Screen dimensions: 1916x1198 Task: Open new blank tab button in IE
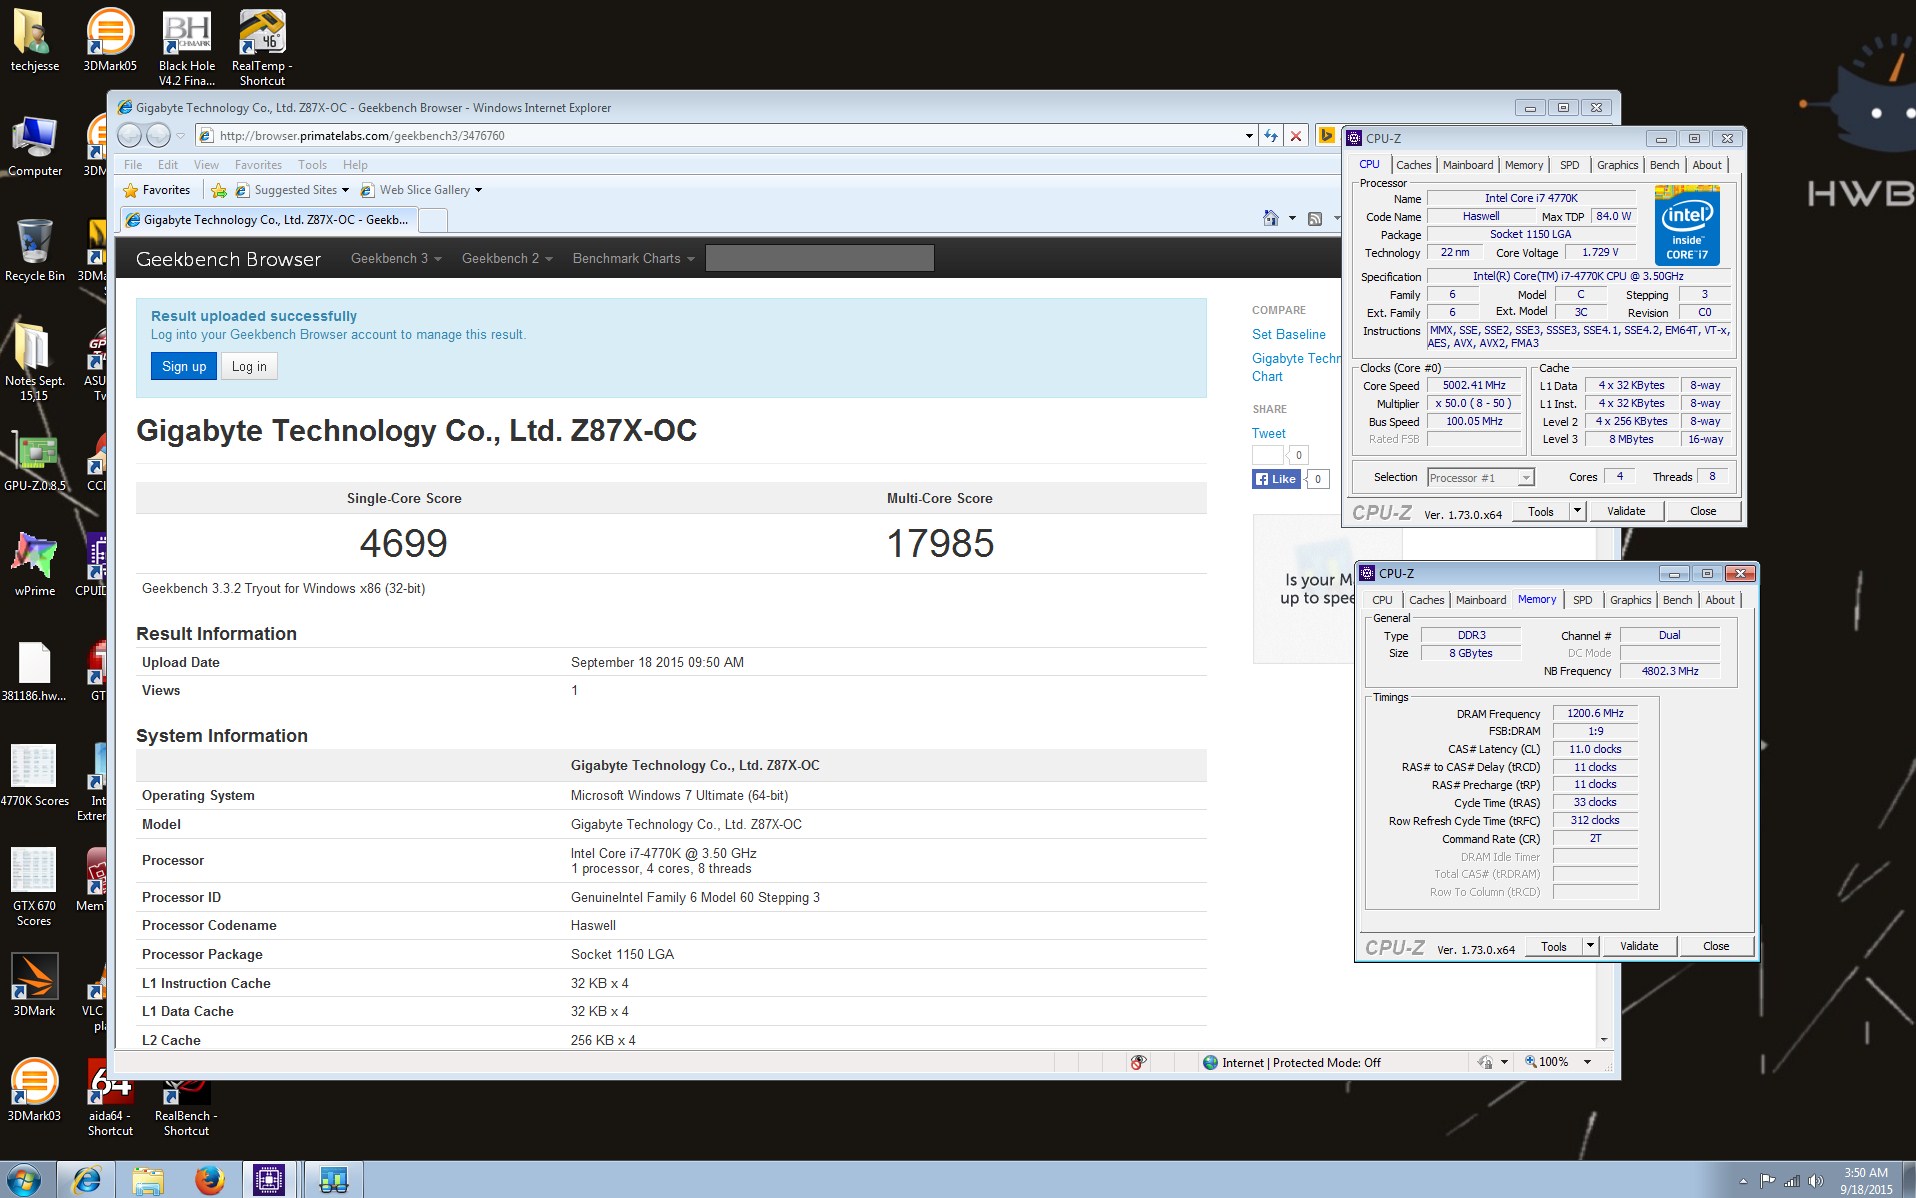[x=433, y=220]
